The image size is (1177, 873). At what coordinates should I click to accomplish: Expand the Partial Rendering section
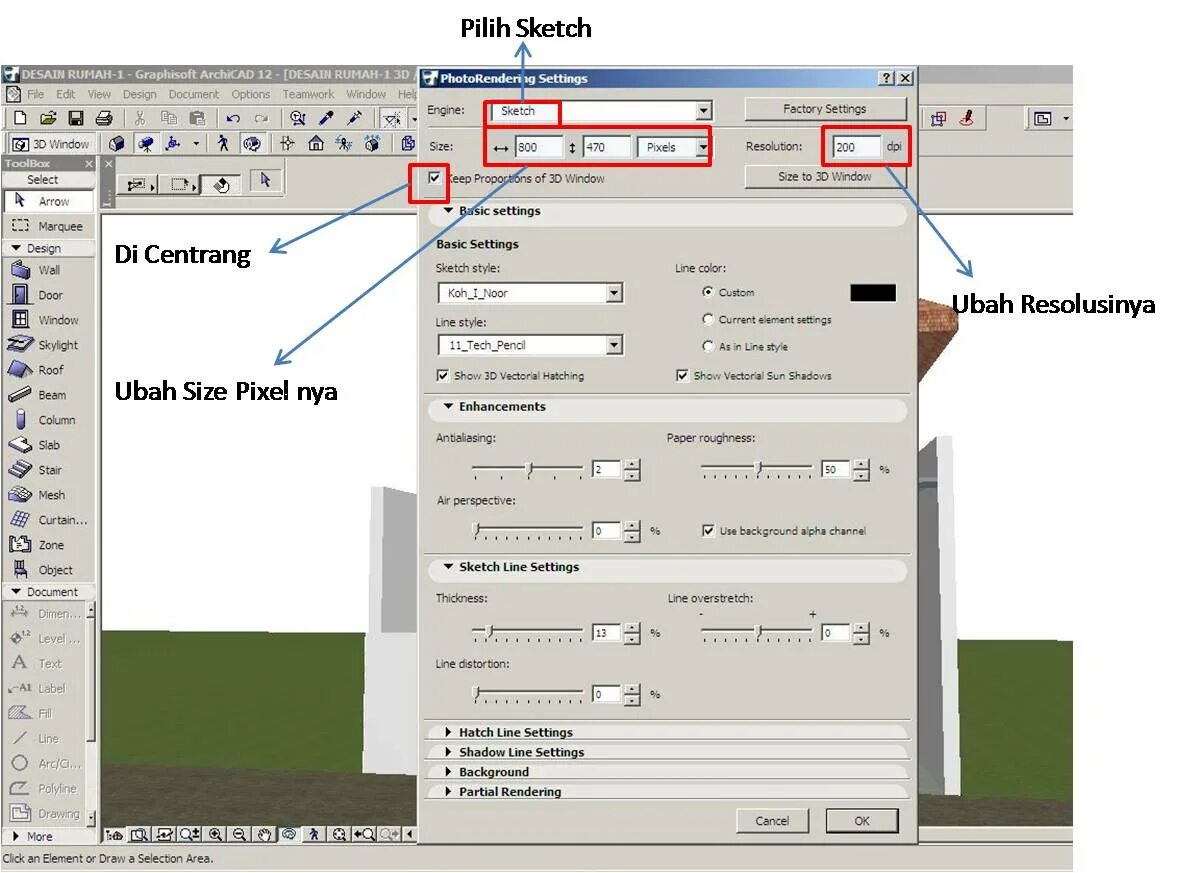click(448, 791)
